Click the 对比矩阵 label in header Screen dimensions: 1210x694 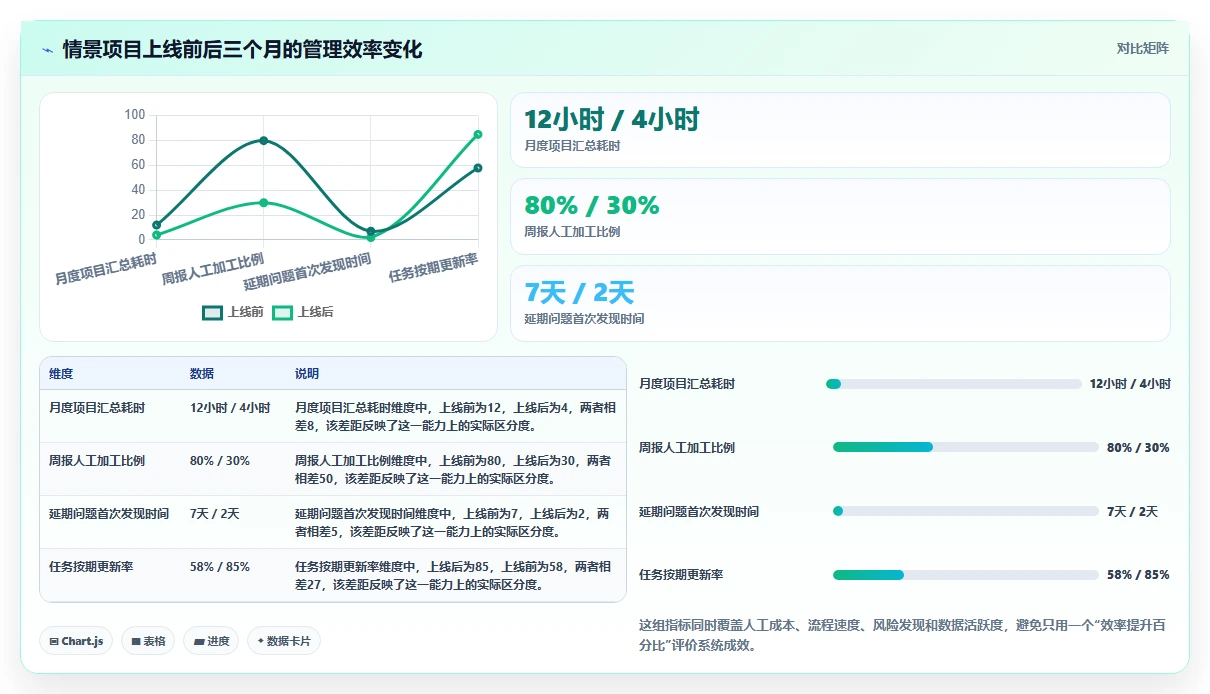(1142, 48)
